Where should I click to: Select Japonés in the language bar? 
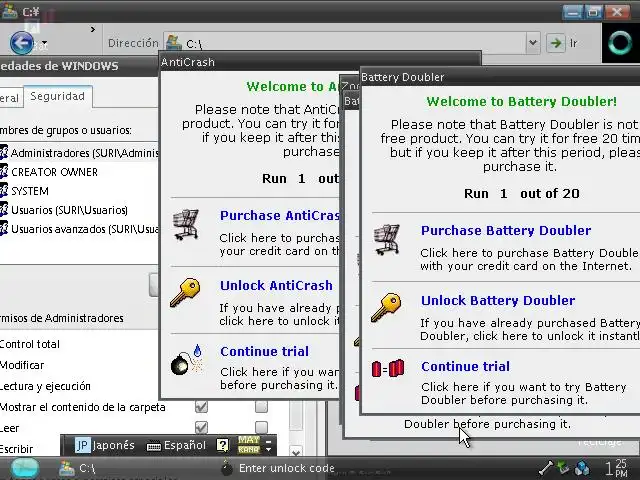[x=113, y=445]
